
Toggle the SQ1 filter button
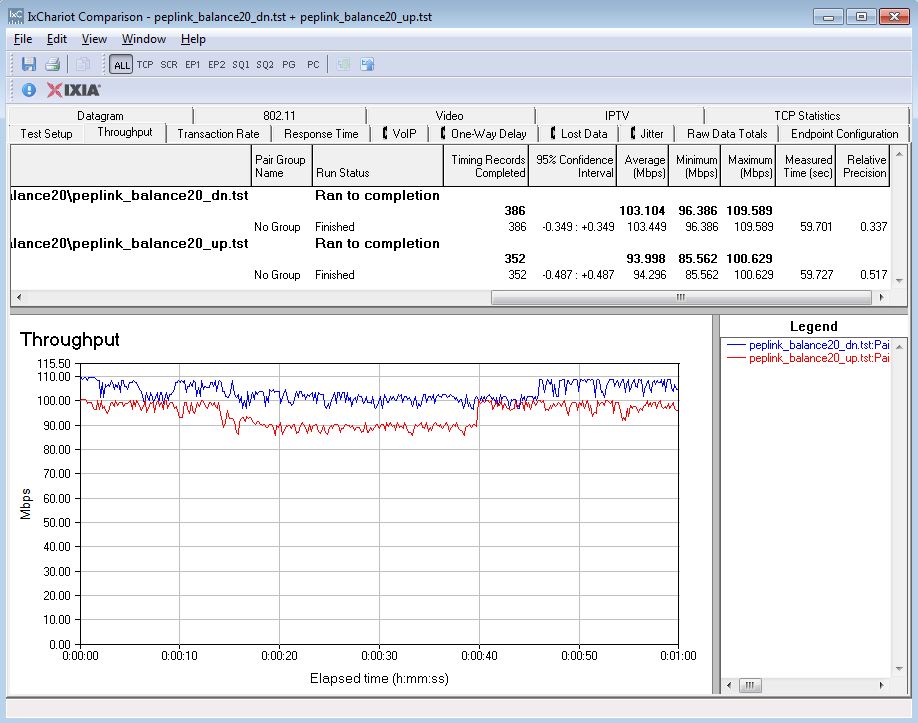241,64
